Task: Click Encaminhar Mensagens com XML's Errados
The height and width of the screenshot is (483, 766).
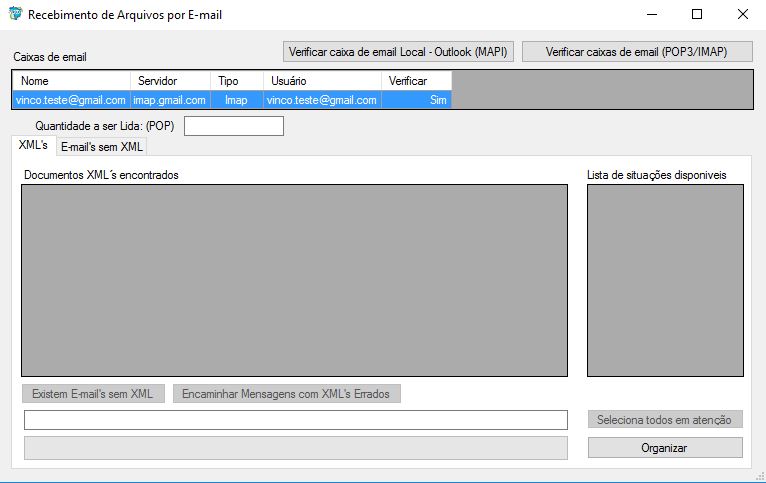Action: tap(286, 394)
